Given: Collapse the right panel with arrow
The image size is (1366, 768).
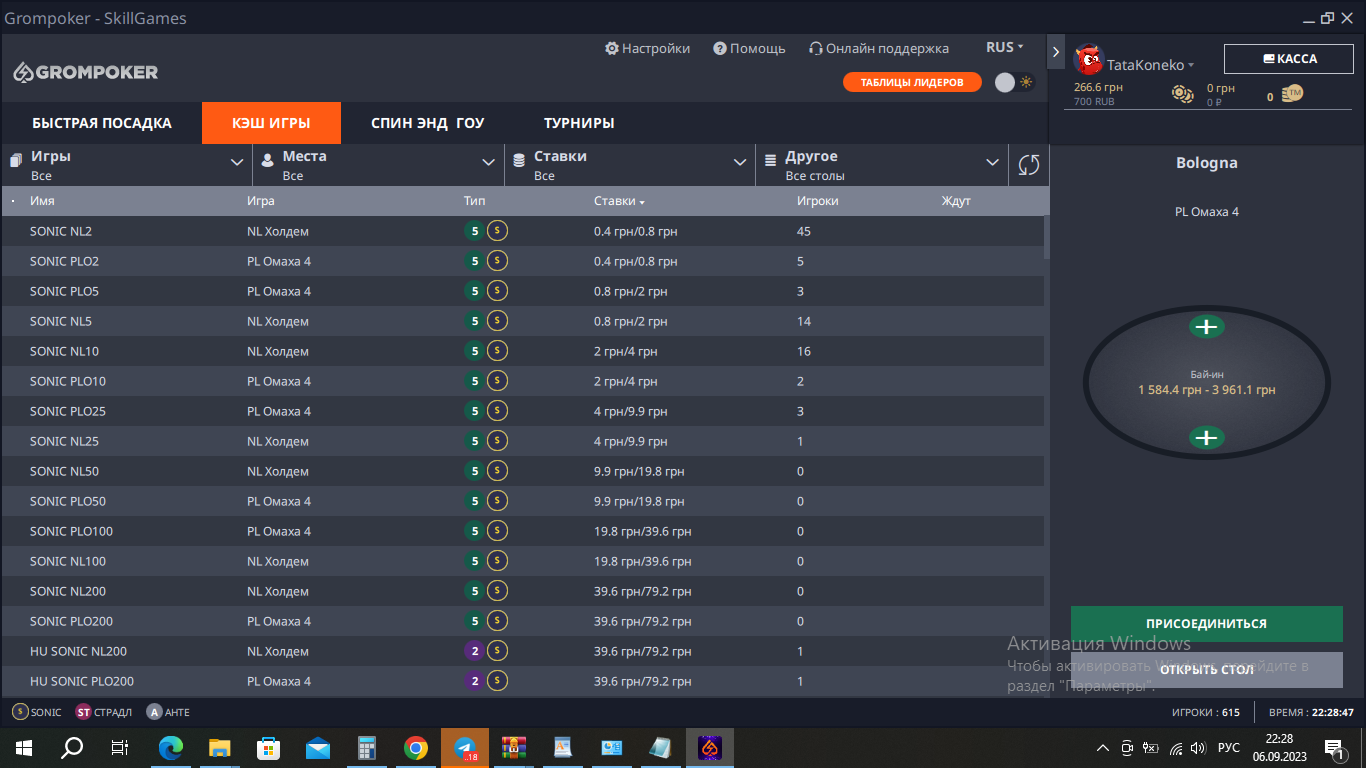Looking at the screenshot, I should [1056, 51].
